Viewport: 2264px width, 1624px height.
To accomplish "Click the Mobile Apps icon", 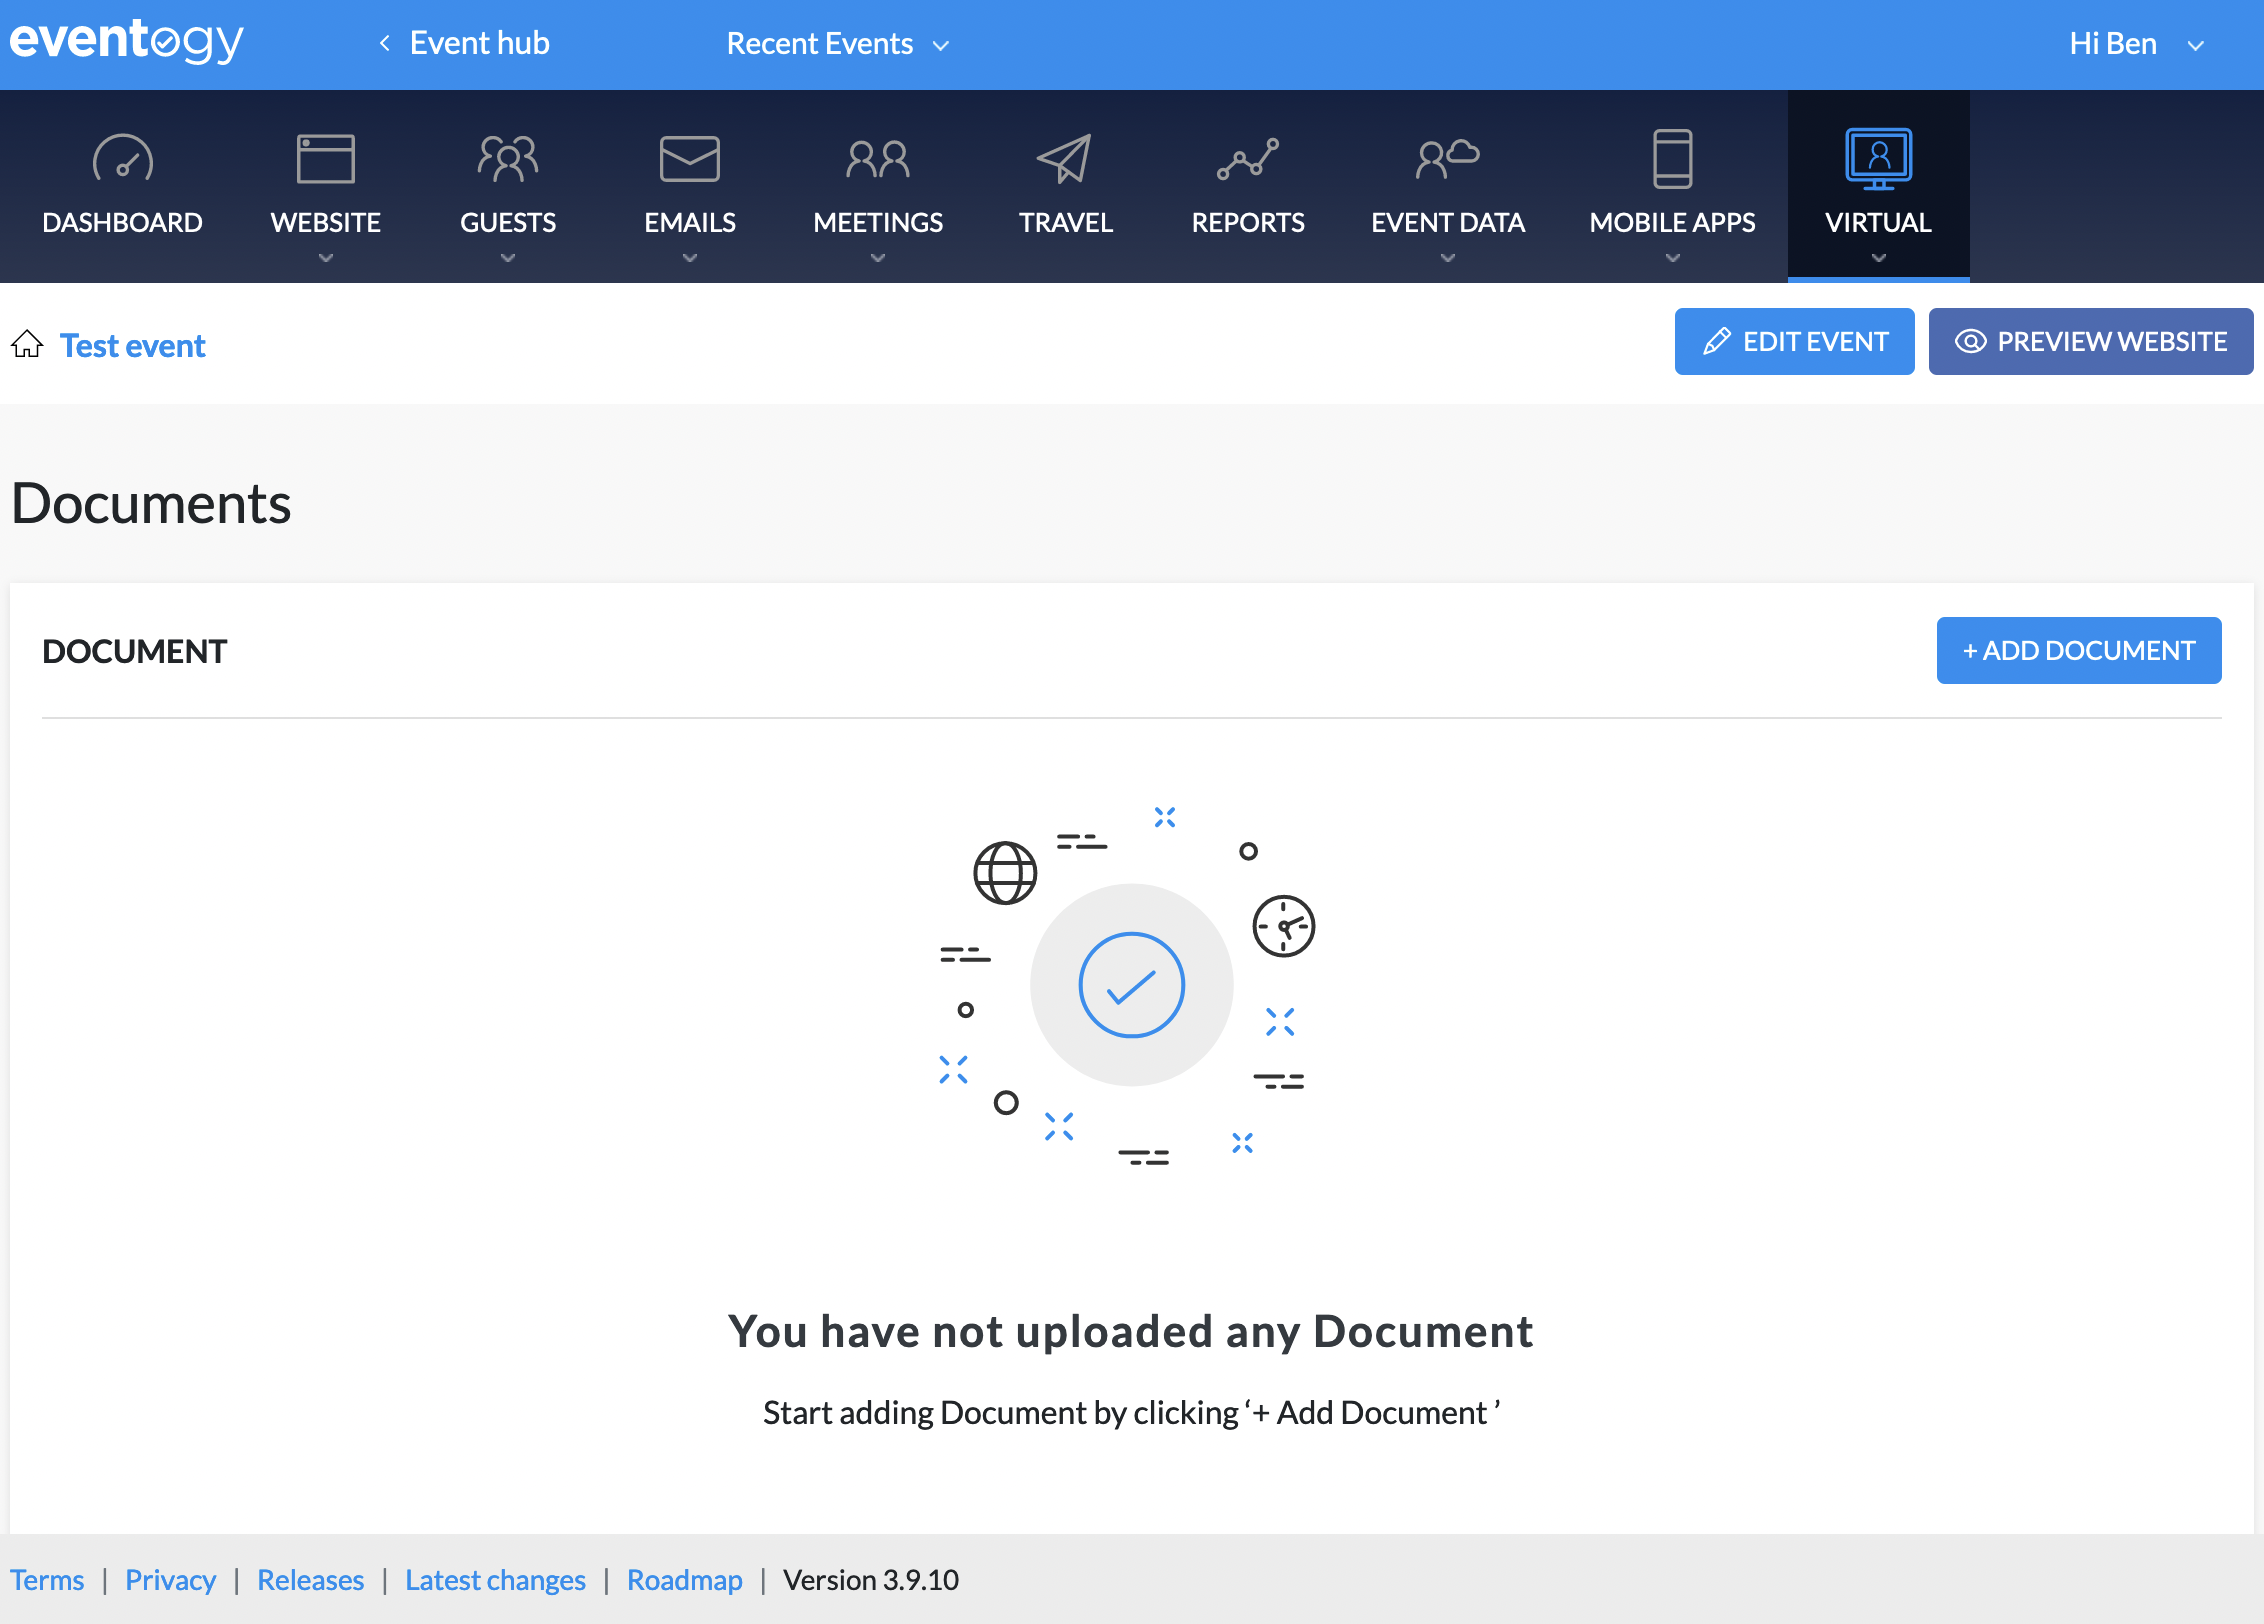I will [x=1671, y=160].
